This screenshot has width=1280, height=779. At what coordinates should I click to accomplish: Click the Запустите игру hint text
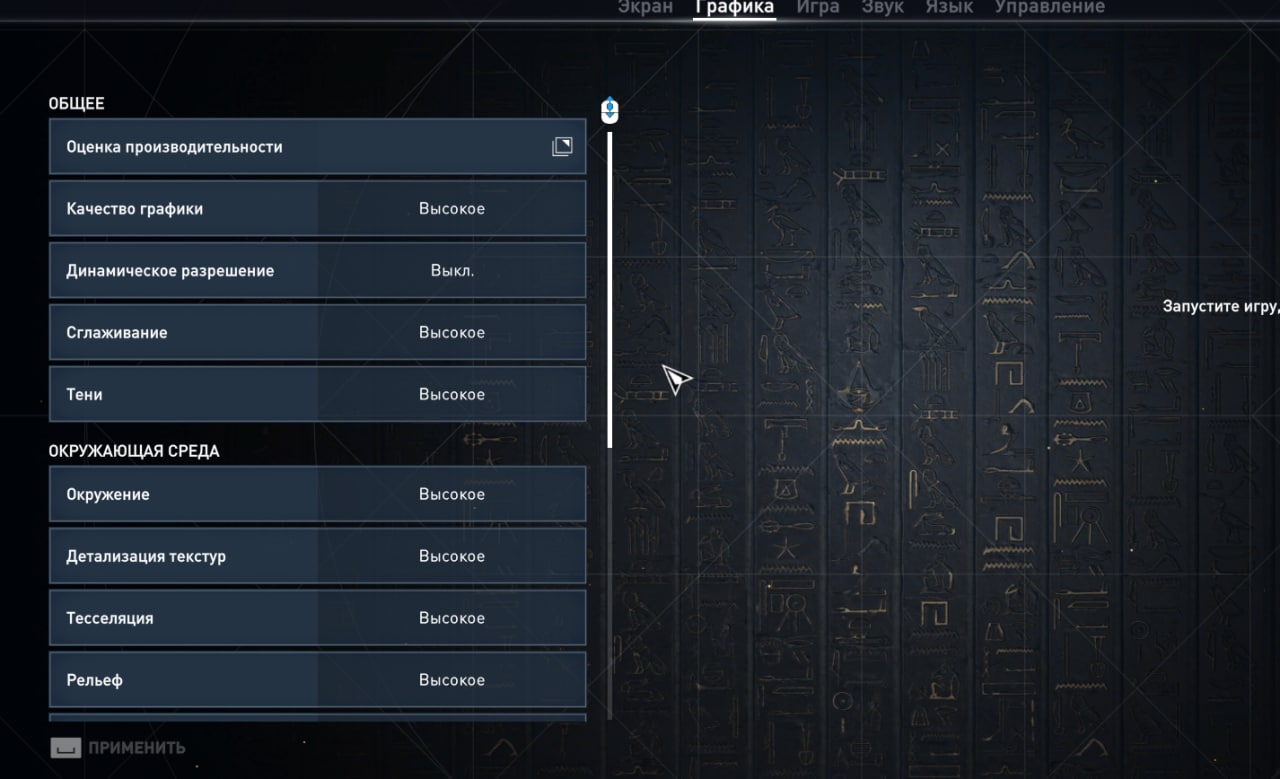coord(1221,307)
